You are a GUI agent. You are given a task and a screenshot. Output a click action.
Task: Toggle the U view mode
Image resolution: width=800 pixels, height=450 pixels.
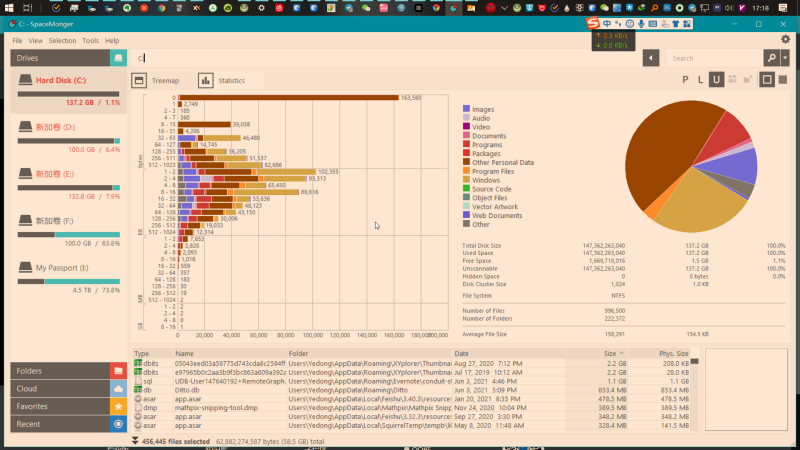pos(716,80)
